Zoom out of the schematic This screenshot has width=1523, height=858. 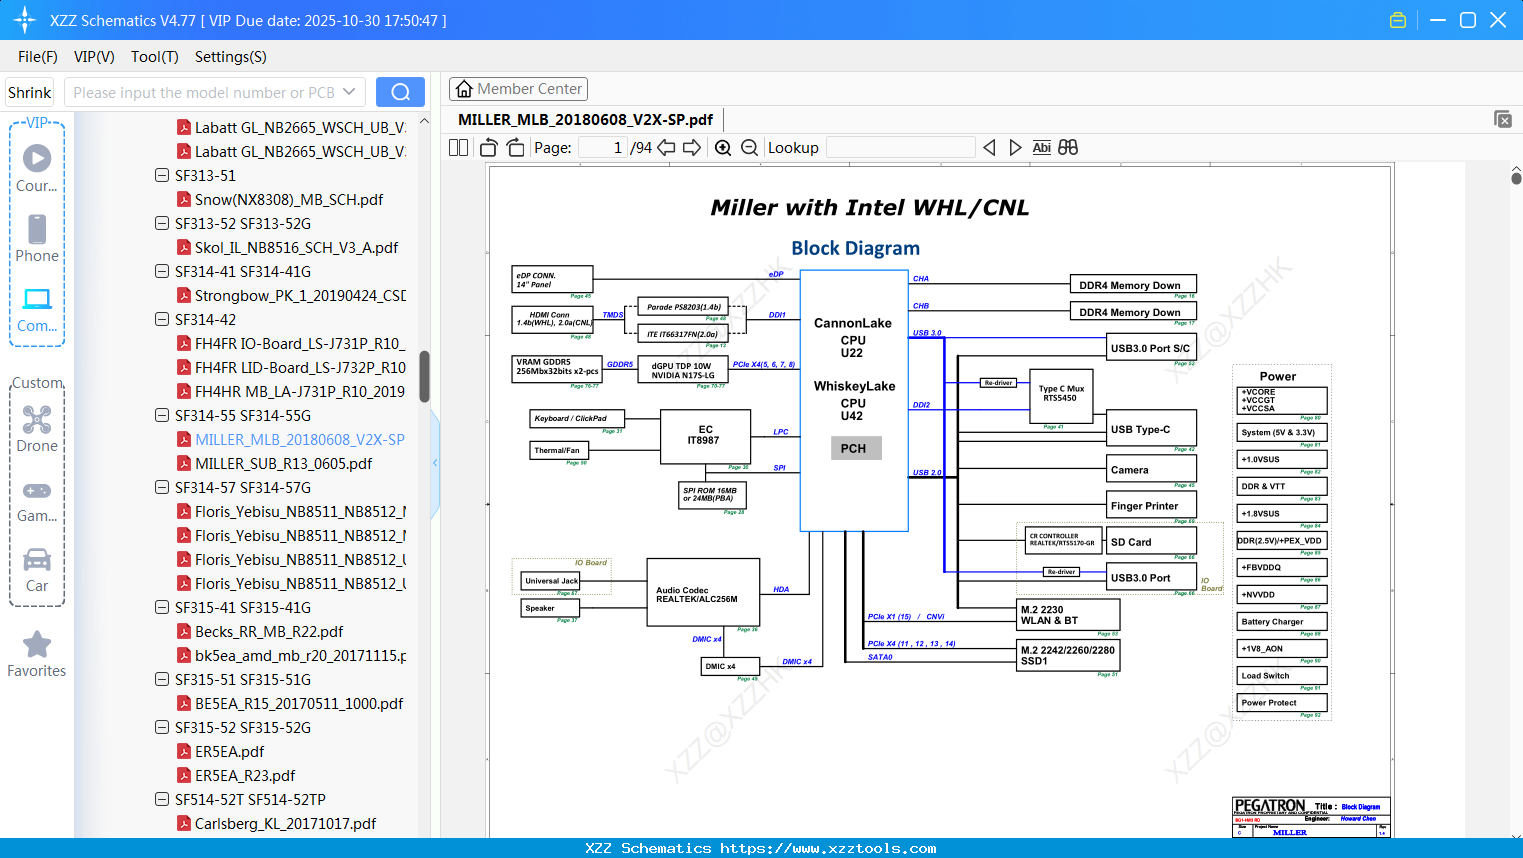coord(749,147)
